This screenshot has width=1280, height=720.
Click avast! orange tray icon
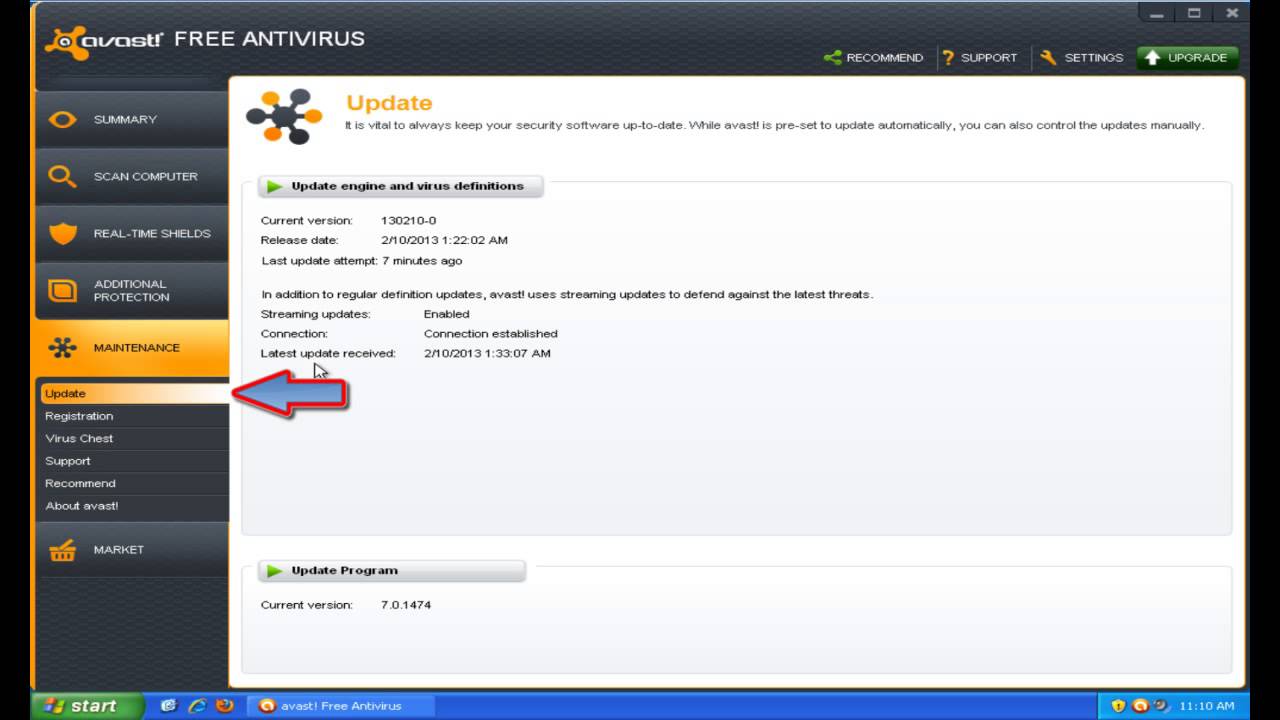pyautogui.click(x=1141, y=706)
